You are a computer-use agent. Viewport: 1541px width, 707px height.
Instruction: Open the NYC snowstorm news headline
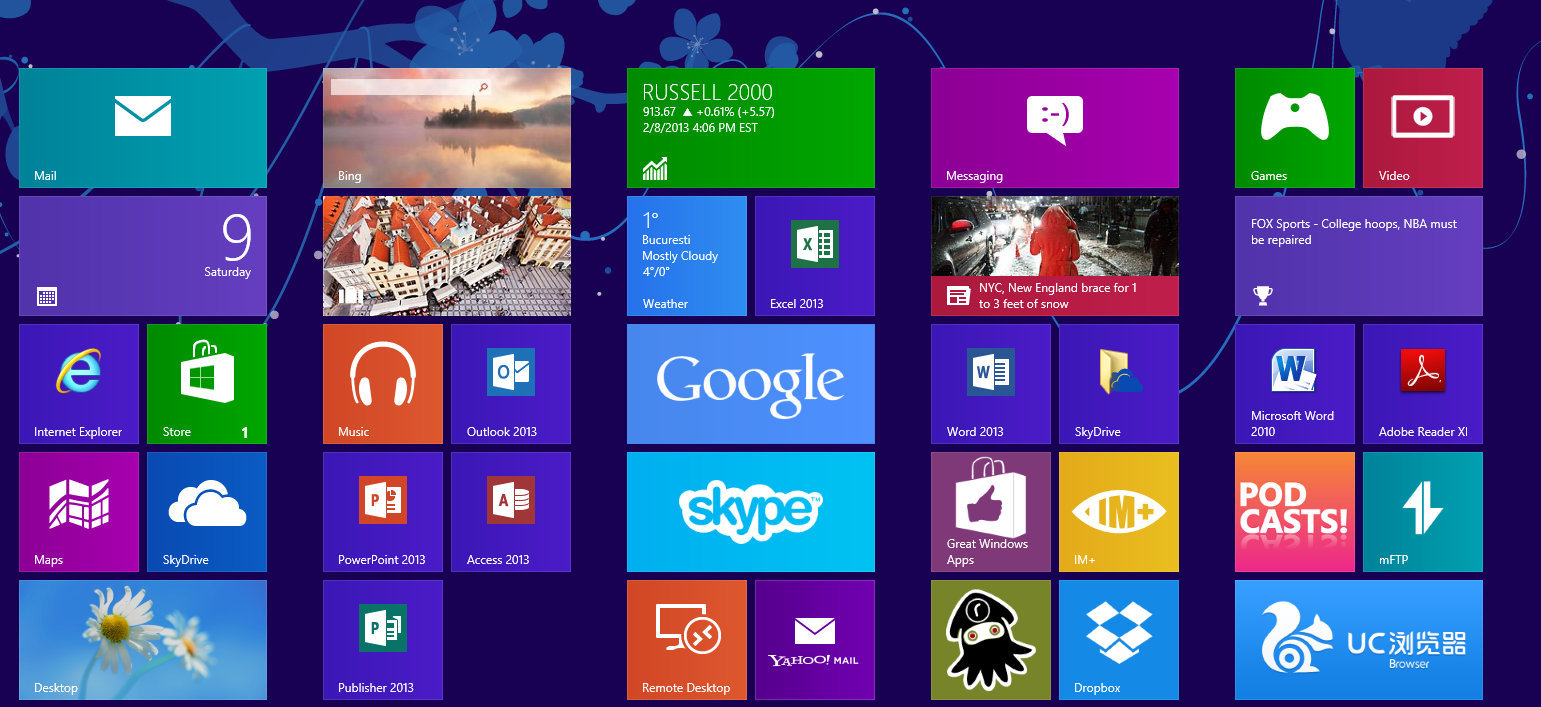click(1054, 255)
